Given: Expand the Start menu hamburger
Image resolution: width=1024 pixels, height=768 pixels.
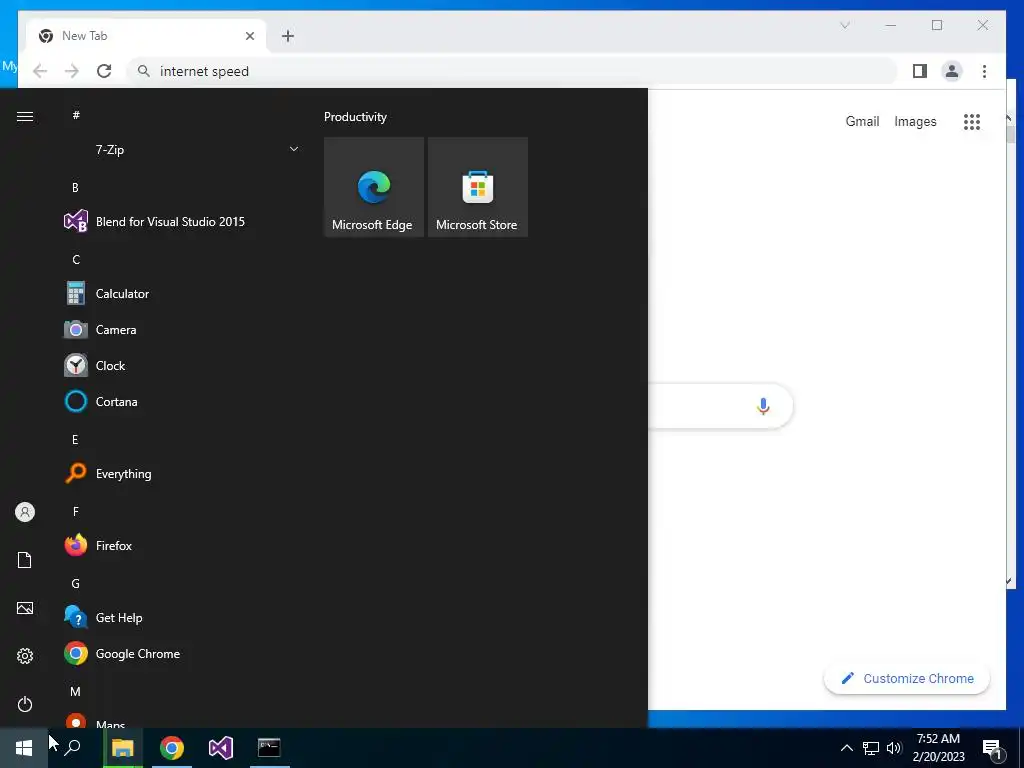Looking at the screenshot, I should (x=25, y=116).
